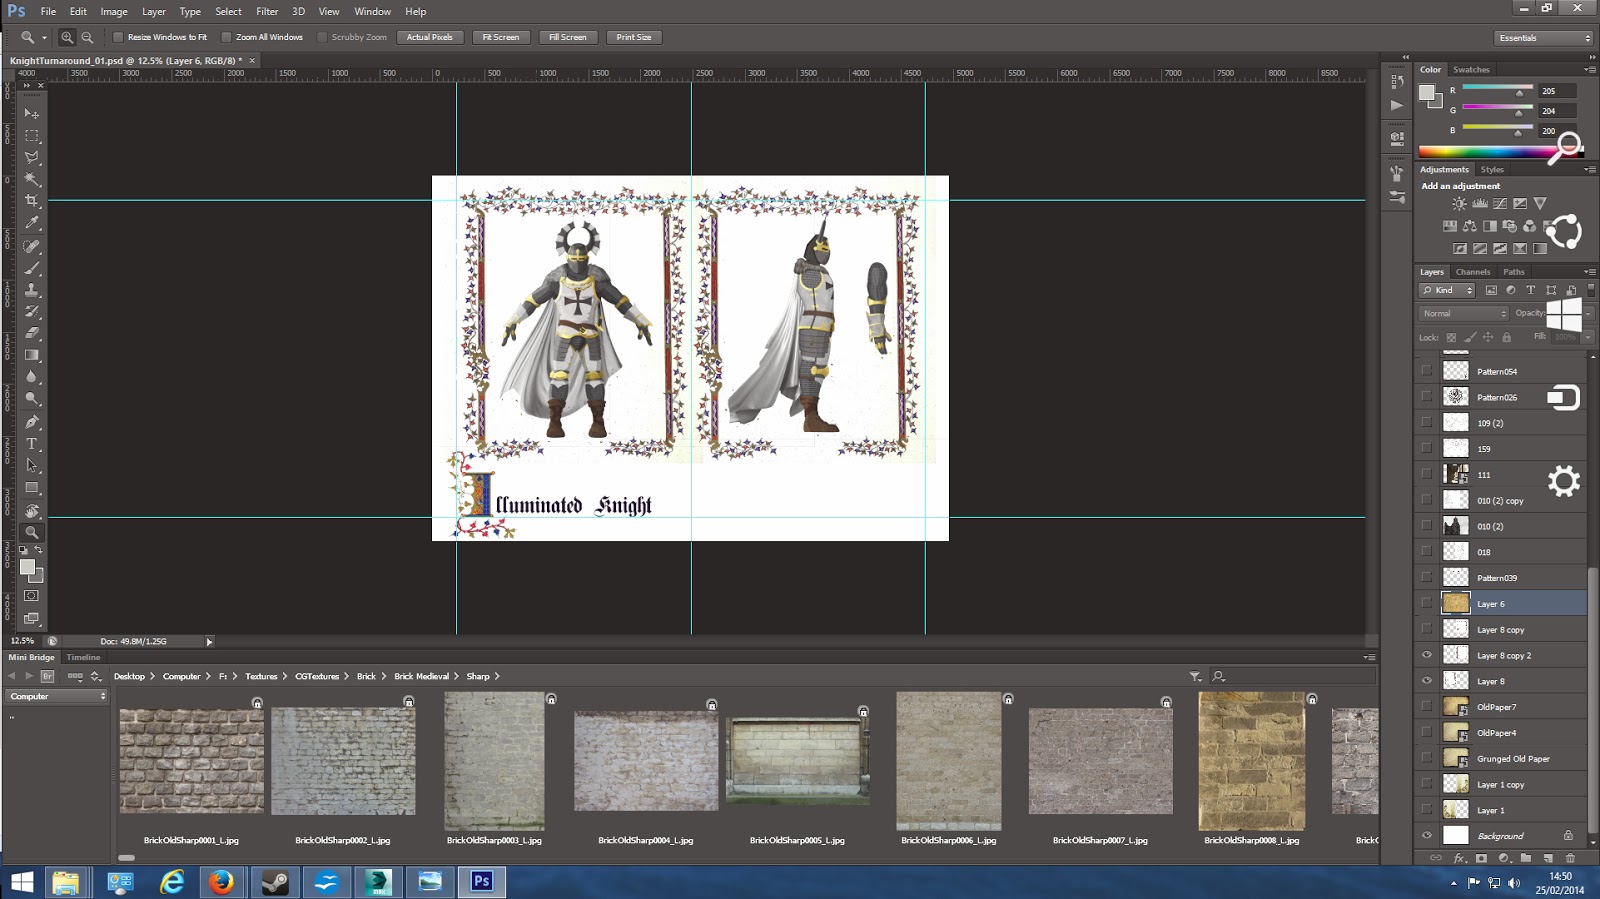
Task: Open the Filter menu
Action: 267,11
